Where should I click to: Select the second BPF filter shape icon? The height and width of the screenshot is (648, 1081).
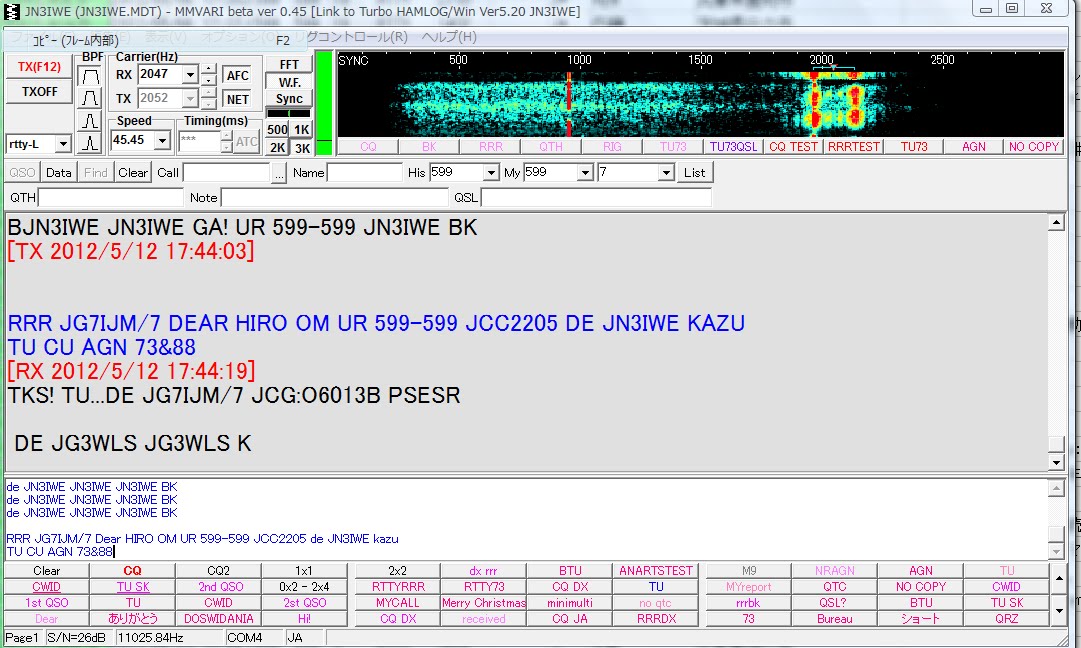(x=90, y=99)
